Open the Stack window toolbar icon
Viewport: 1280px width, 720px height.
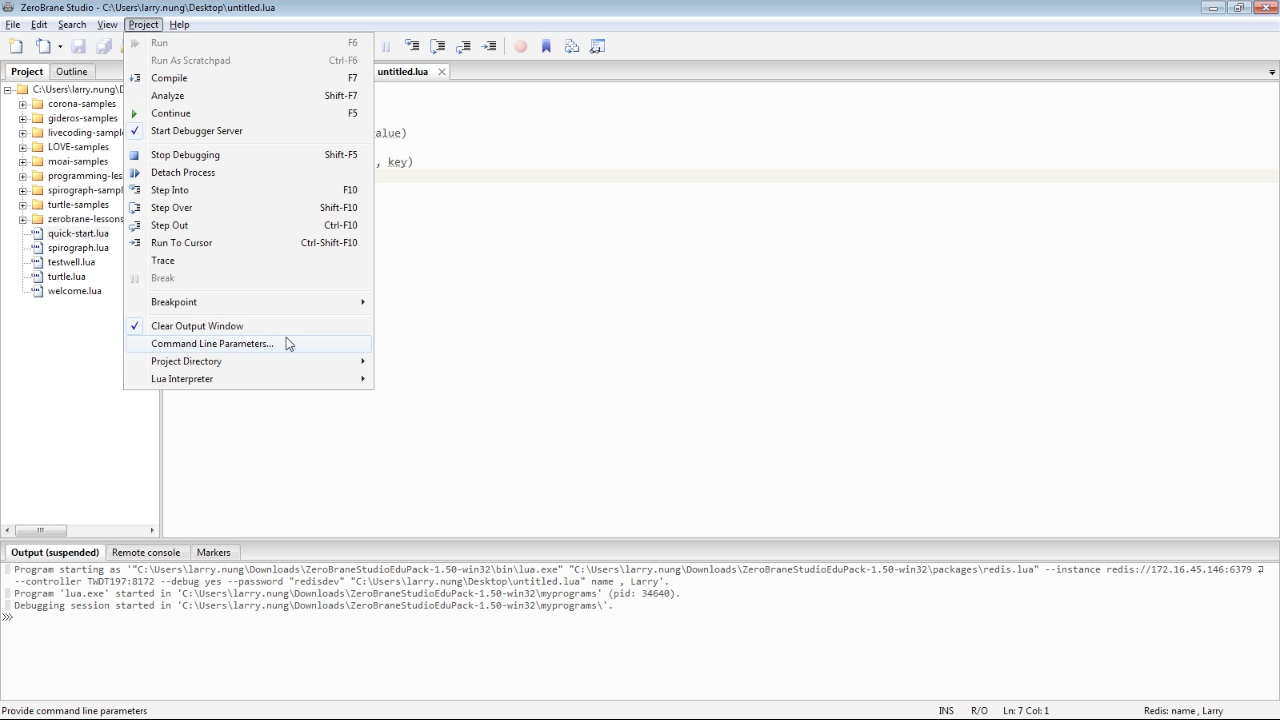tap(572, 46)
